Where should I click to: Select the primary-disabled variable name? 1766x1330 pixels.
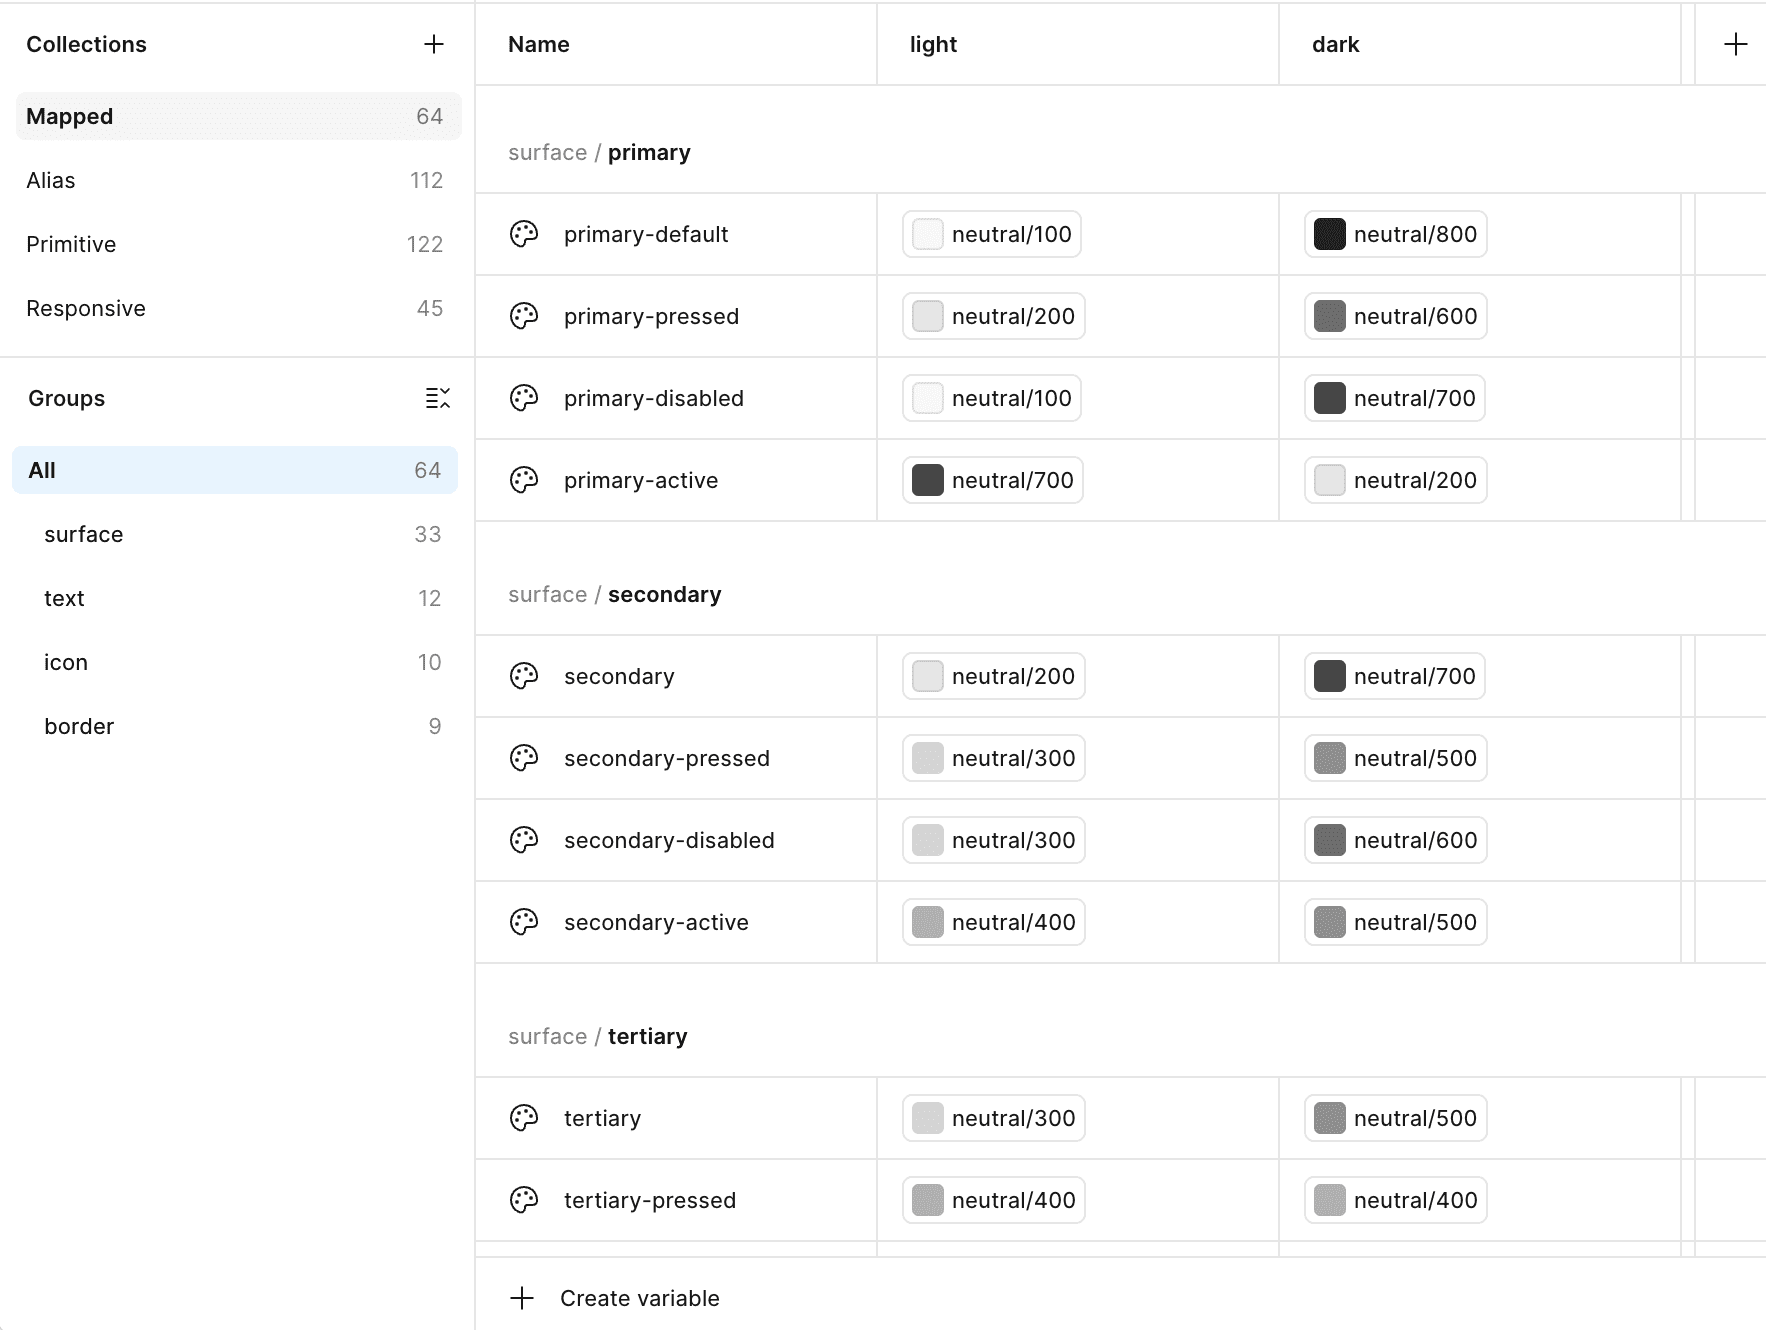[x=654, y=398]
